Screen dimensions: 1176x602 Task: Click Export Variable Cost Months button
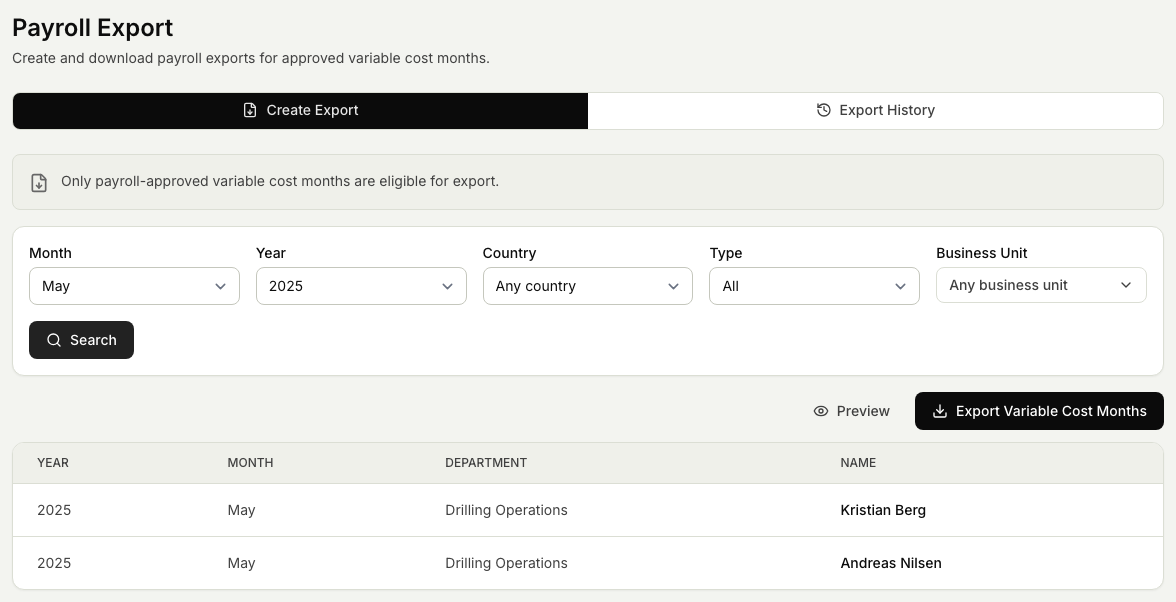point(1039,411)
